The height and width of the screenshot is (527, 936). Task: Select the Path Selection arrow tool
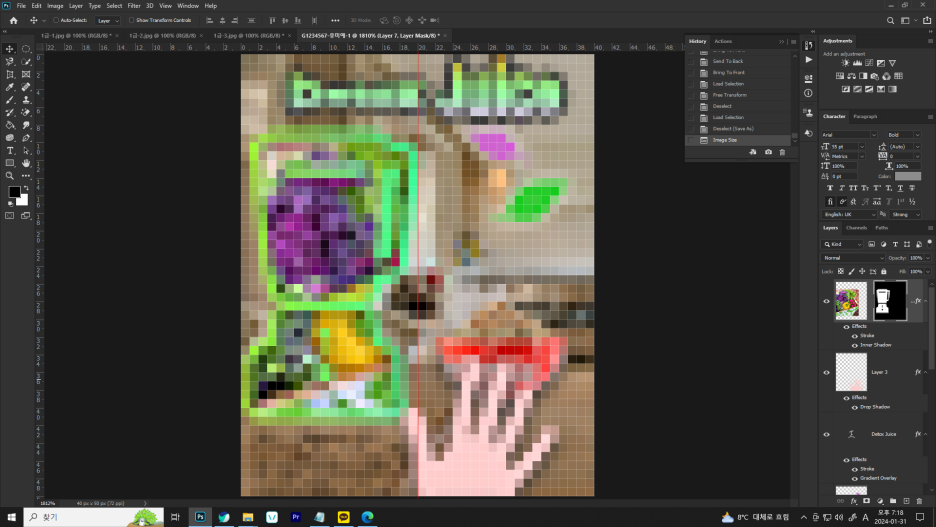coord(26,150)
